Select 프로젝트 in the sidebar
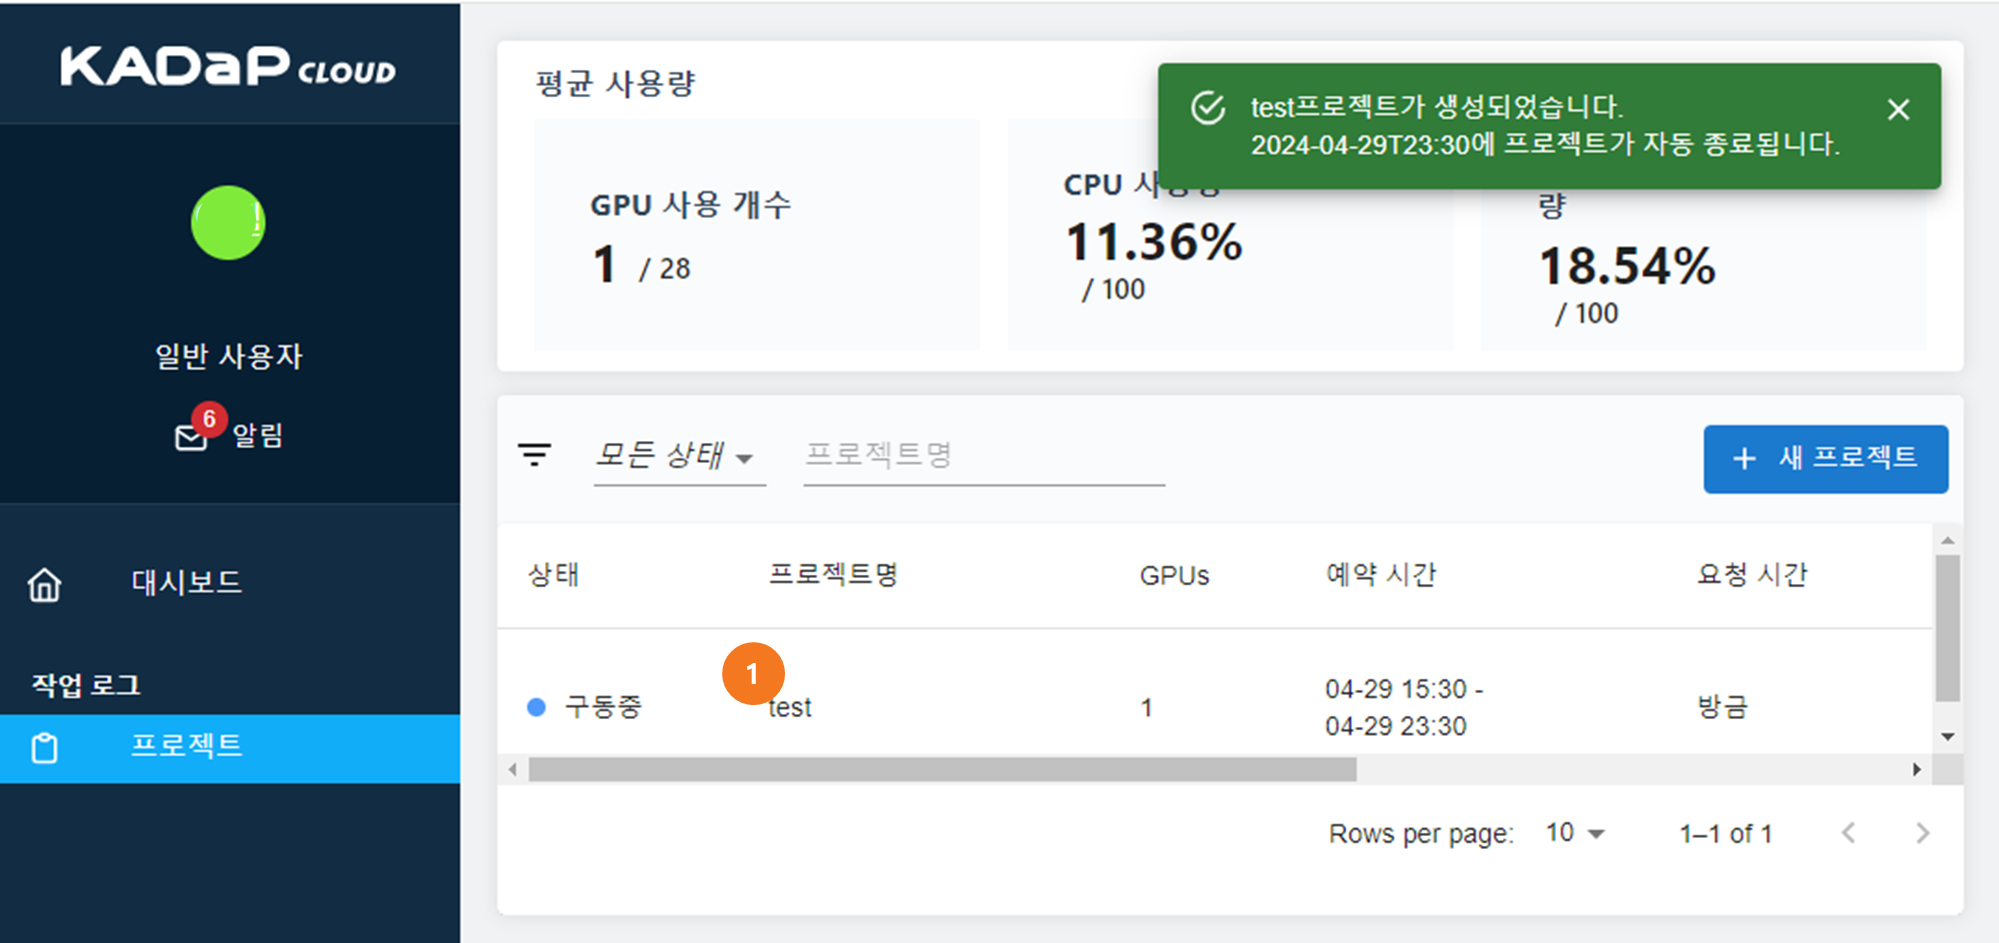 point(186,746)
